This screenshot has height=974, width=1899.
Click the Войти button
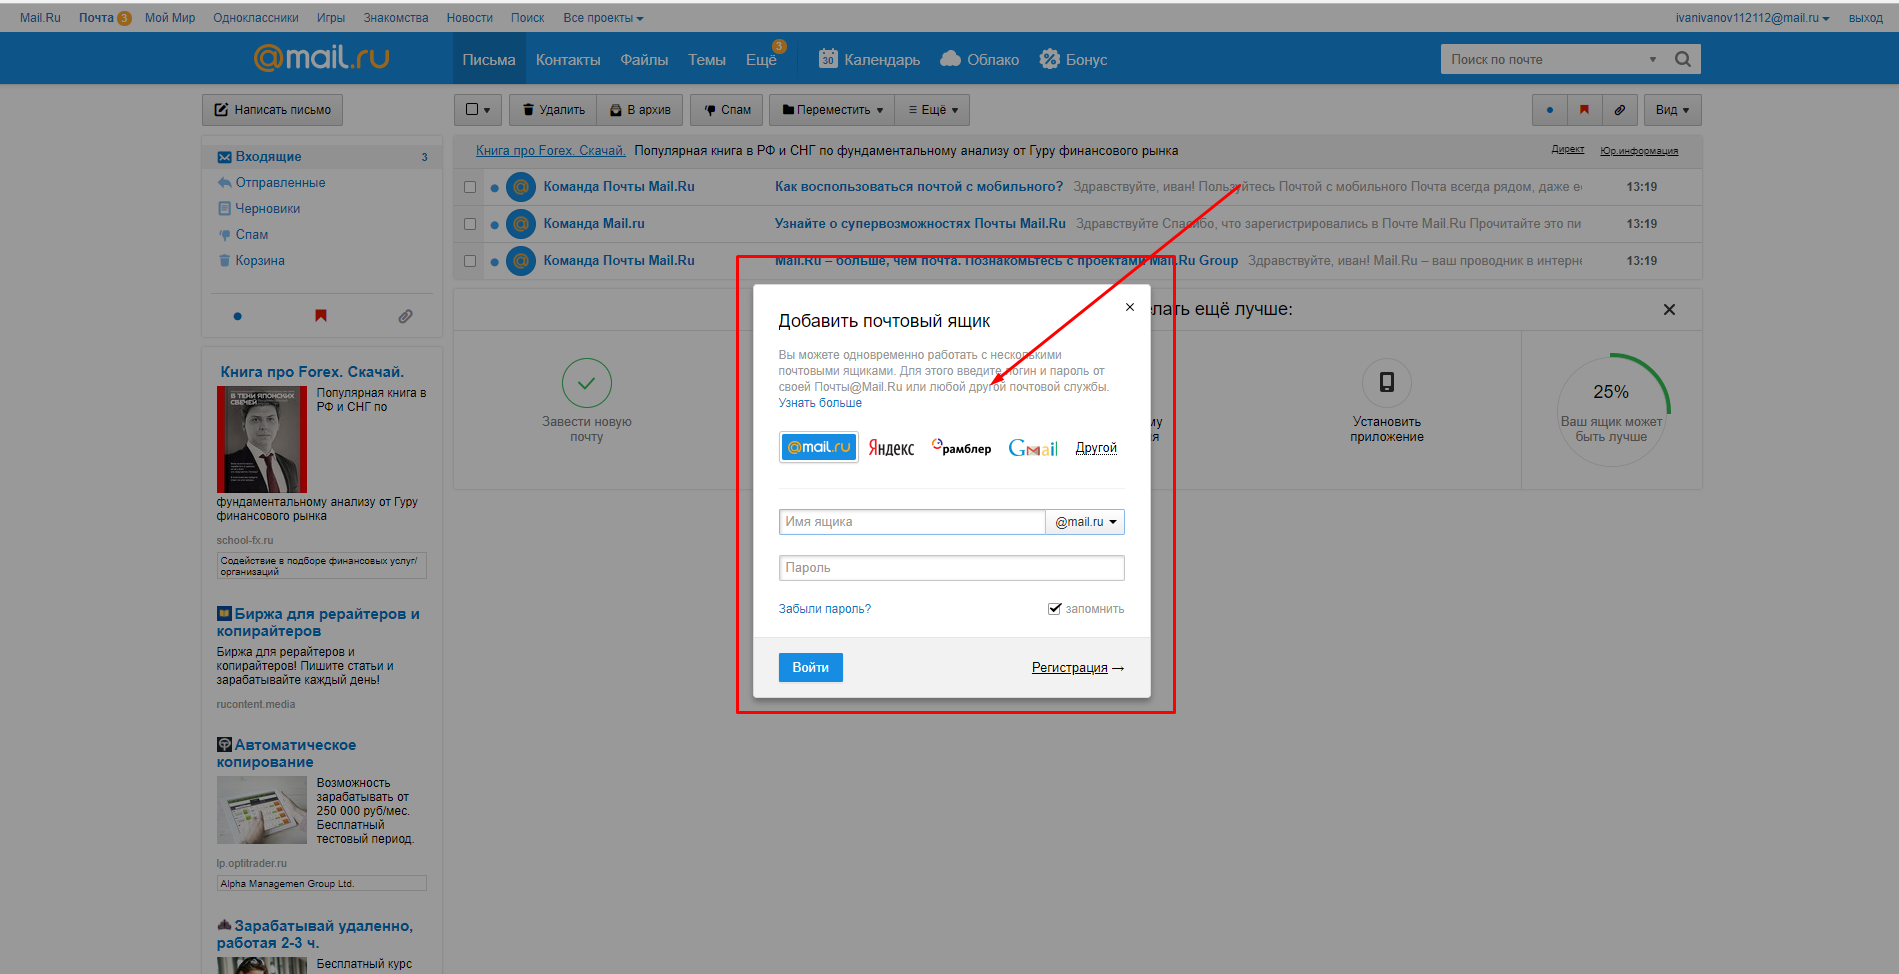point(810,667)
